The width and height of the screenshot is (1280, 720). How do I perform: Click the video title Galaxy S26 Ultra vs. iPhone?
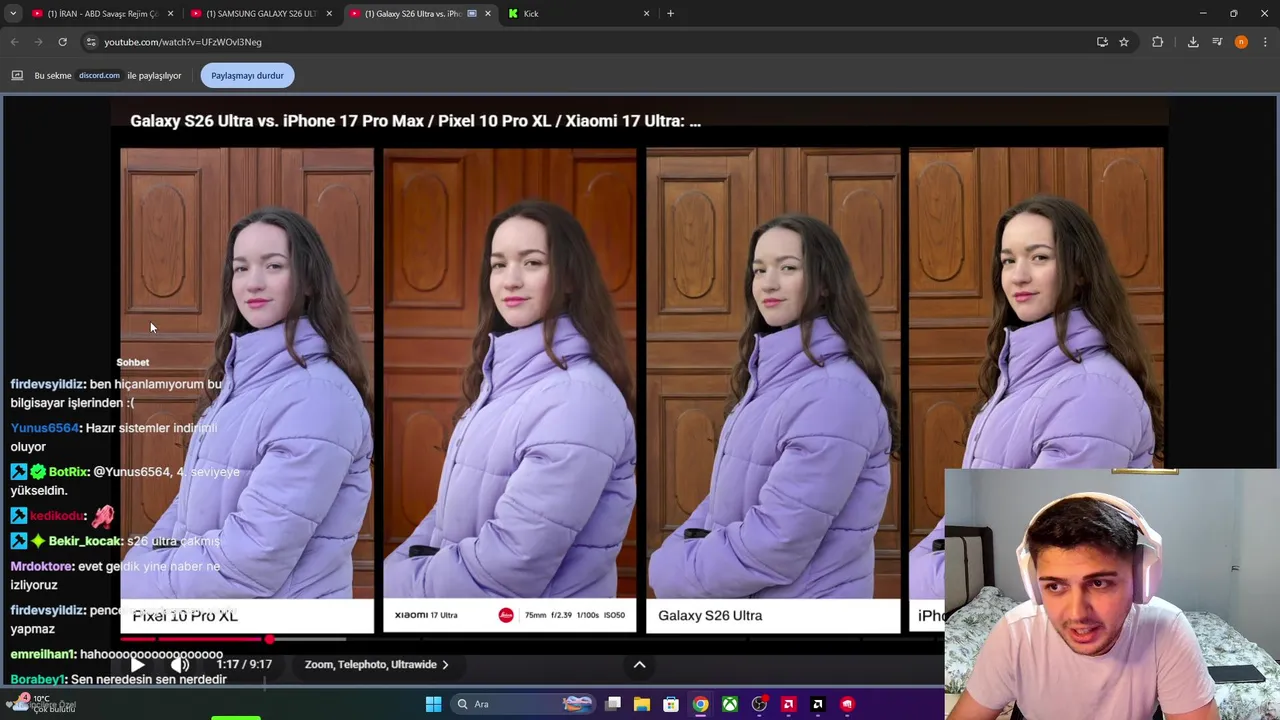tap(415, 121)
